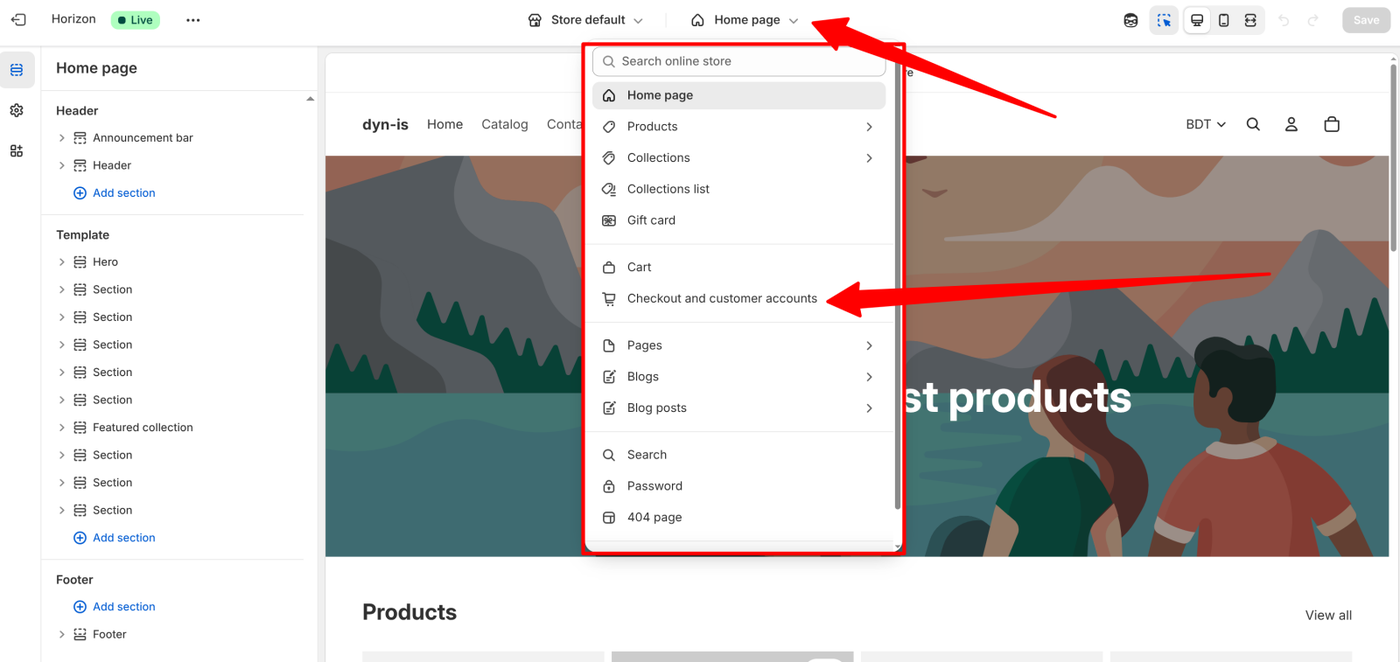
Task: Toggle the preview inspector selection tool
Action: (1164, 20)
